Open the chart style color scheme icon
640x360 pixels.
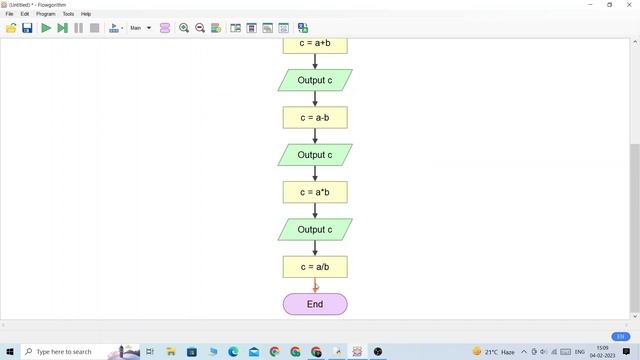point(216,28)
